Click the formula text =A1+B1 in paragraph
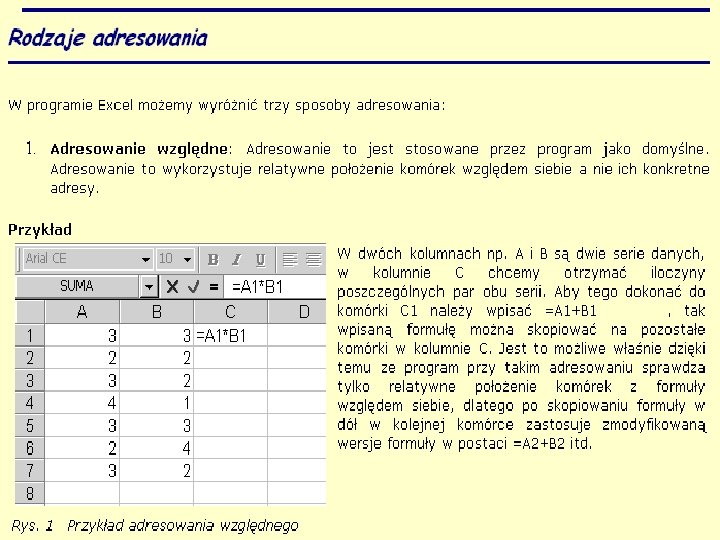The image size is (720, 540). click(x=571, y=311)
